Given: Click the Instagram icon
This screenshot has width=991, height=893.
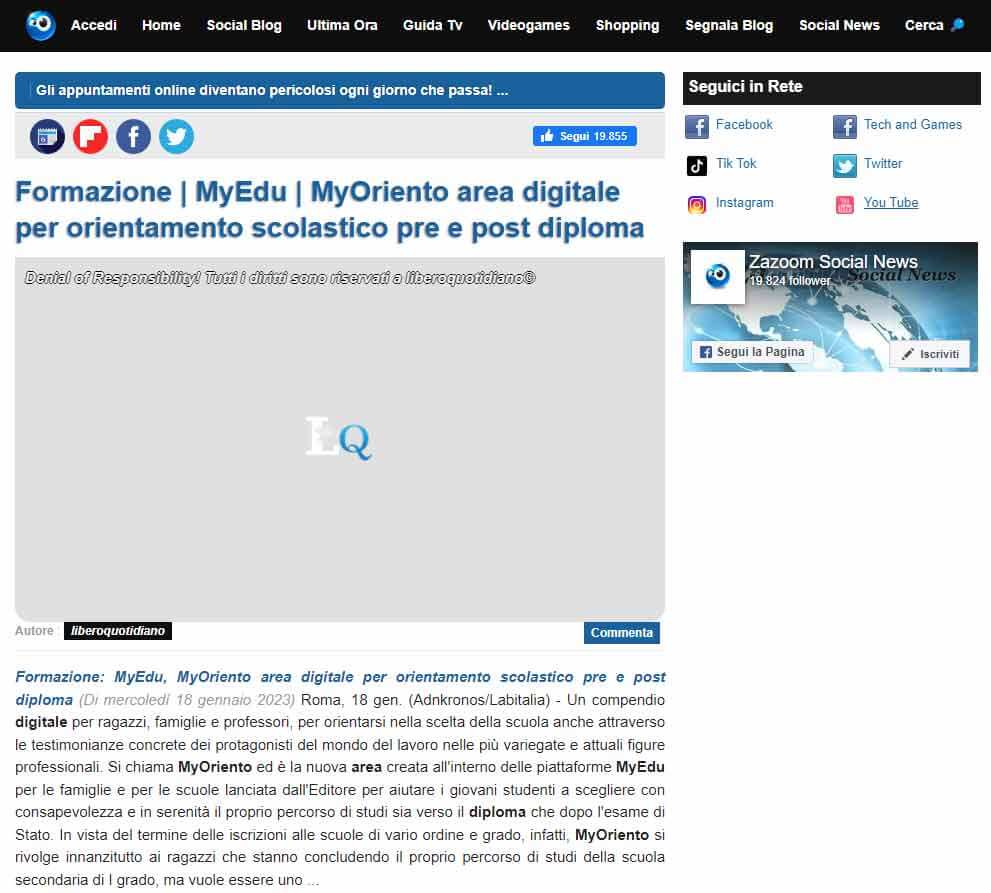Looking at the screenshot, I should 696,205.
